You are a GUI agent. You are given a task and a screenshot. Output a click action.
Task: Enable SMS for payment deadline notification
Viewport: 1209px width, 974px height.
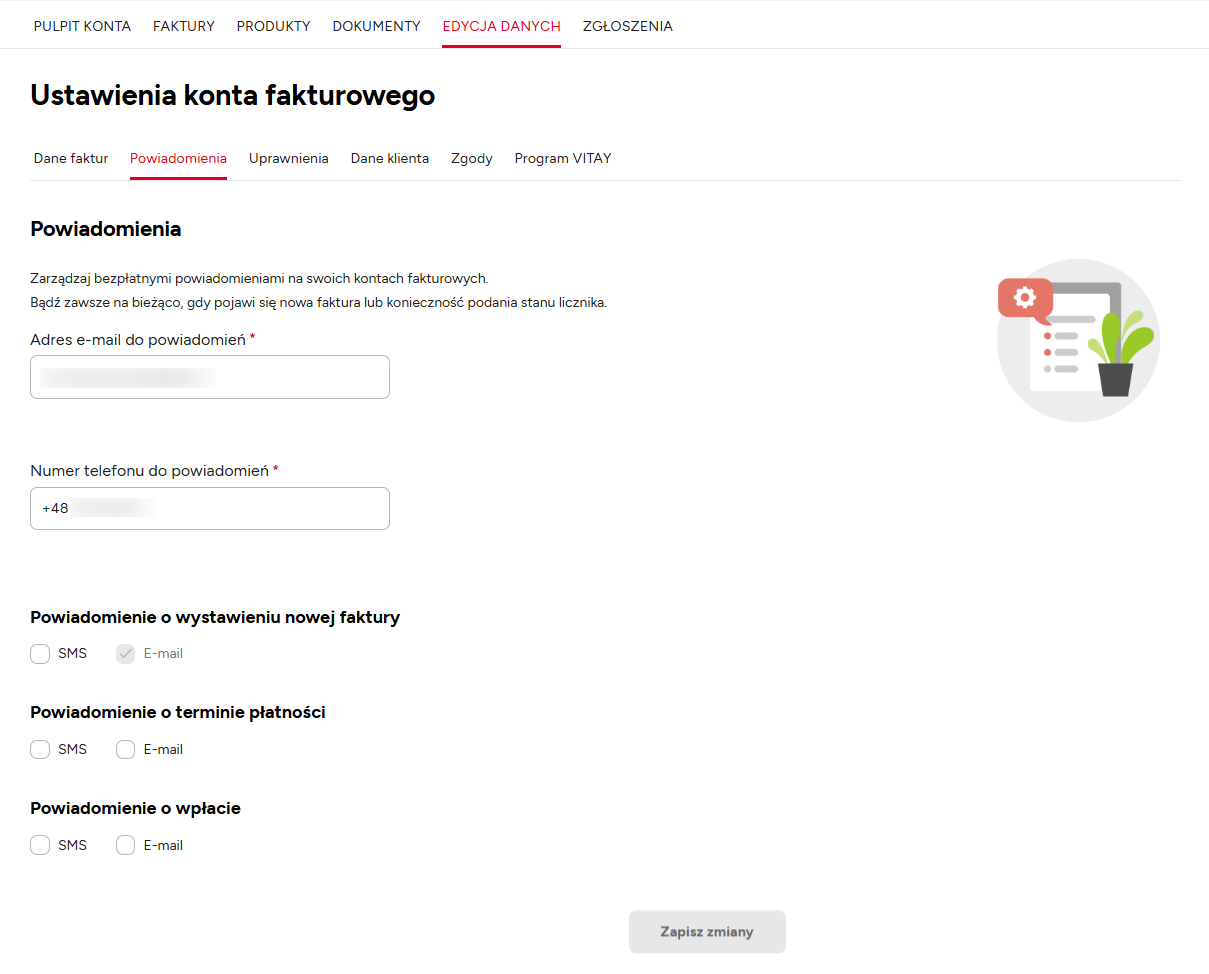click(40, 750)
